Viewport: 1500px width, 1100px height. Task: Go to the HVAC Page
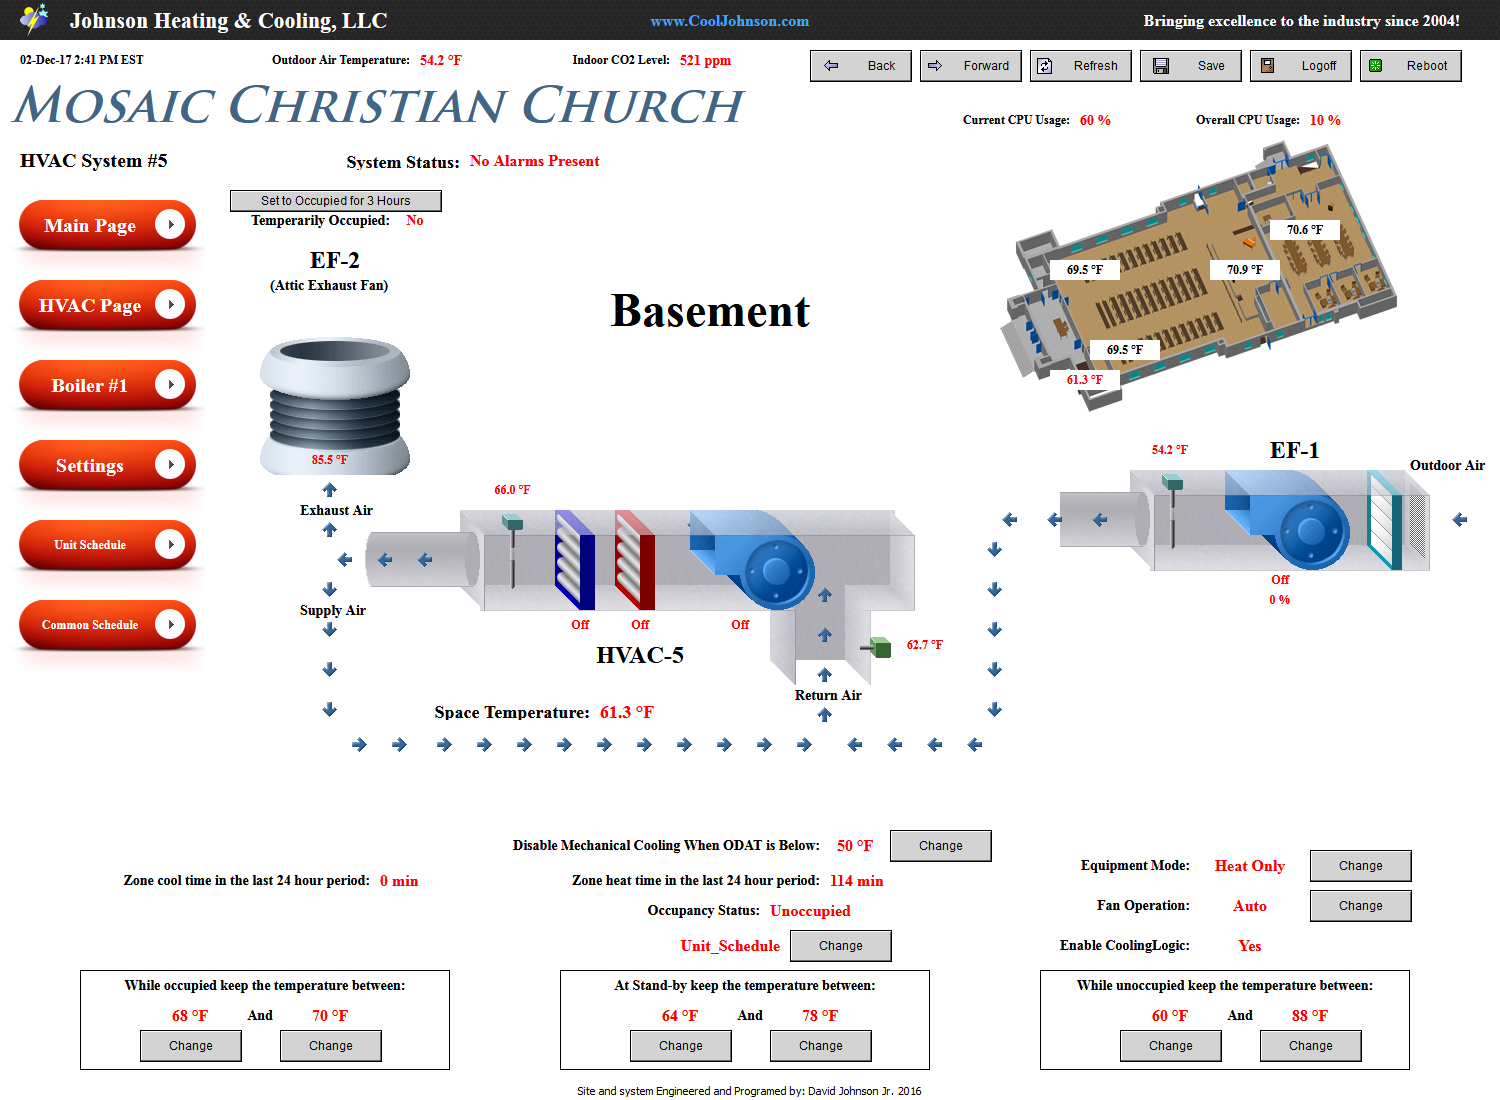107,305
